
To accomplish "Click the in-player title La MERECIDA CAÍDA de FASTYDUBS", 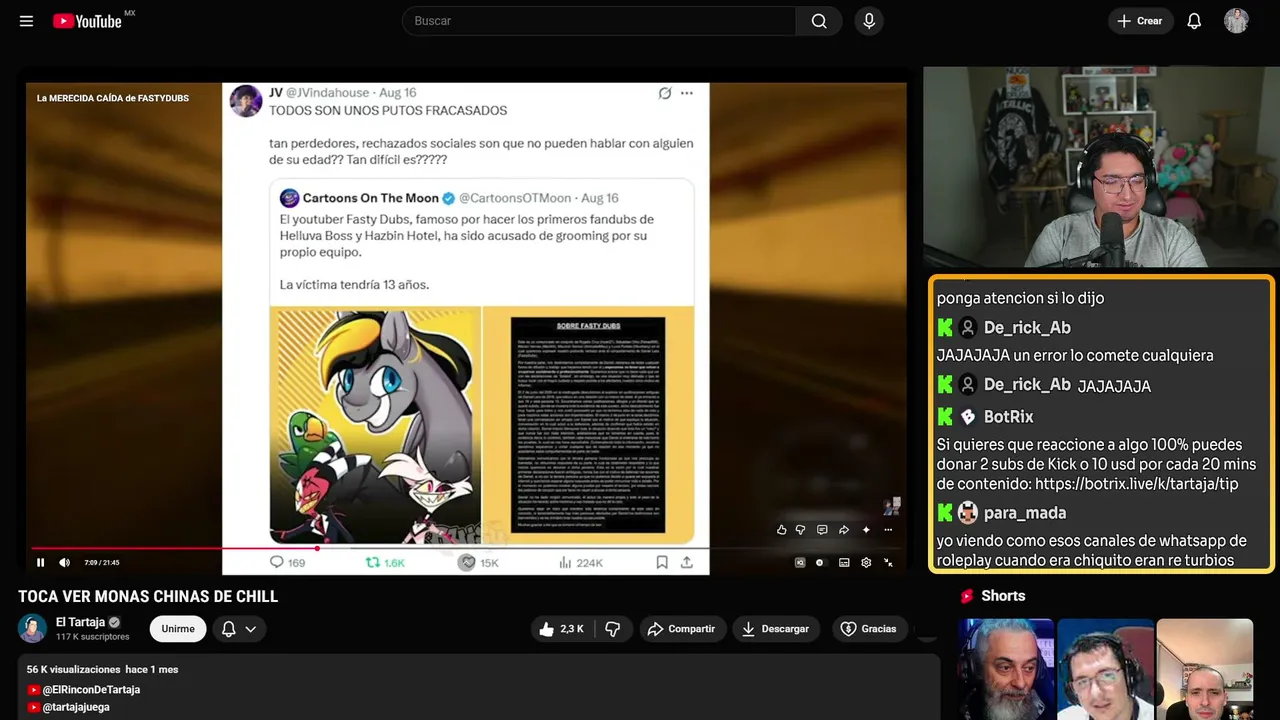I will 113,98.
